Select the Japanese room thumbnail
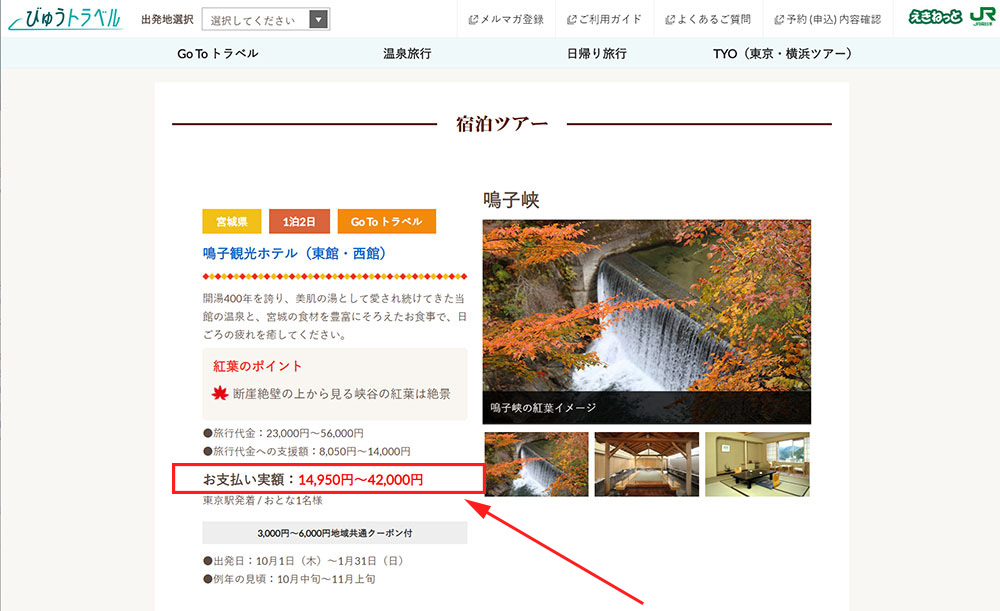Image resolution: width=1000 pixels, height=611 pixels. tap(757, 464)
